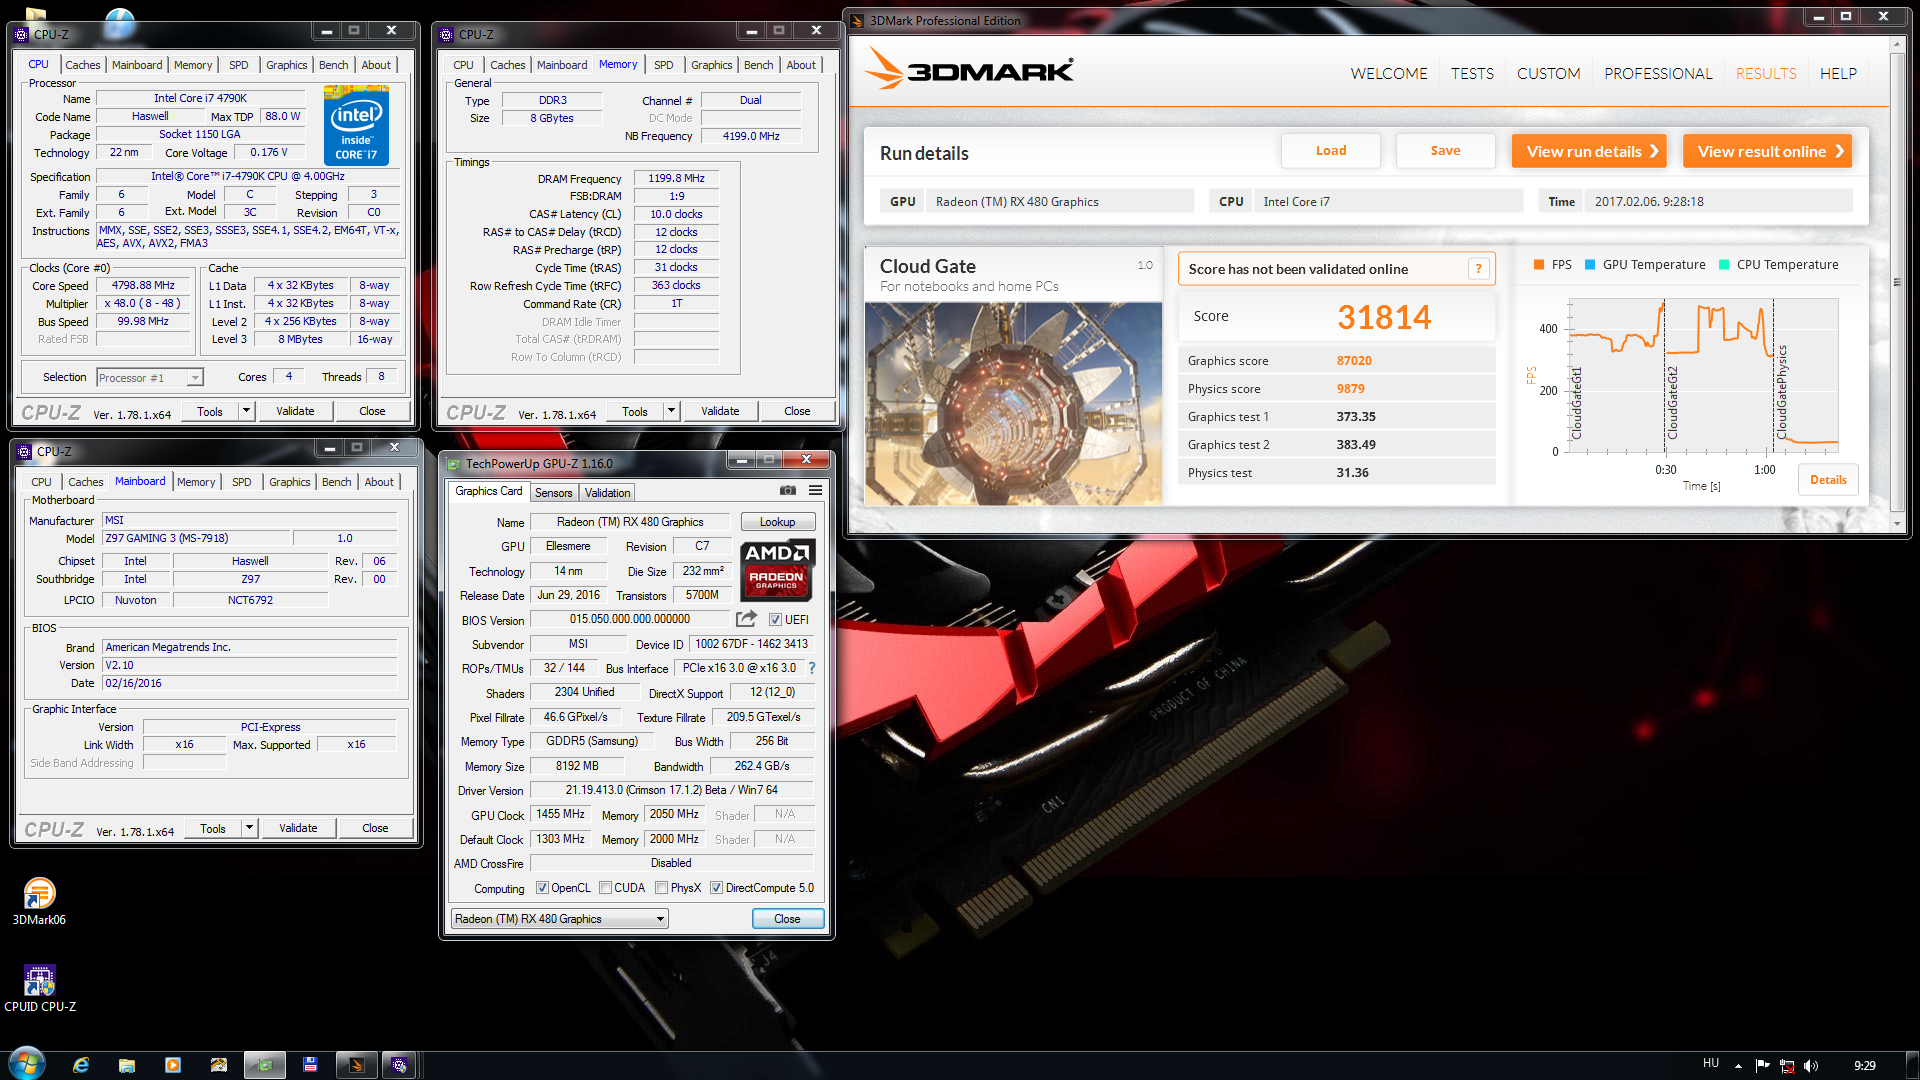Open the 3DMark06 desktop shortcut
1920x1080 pixels.
coord(39,901)
